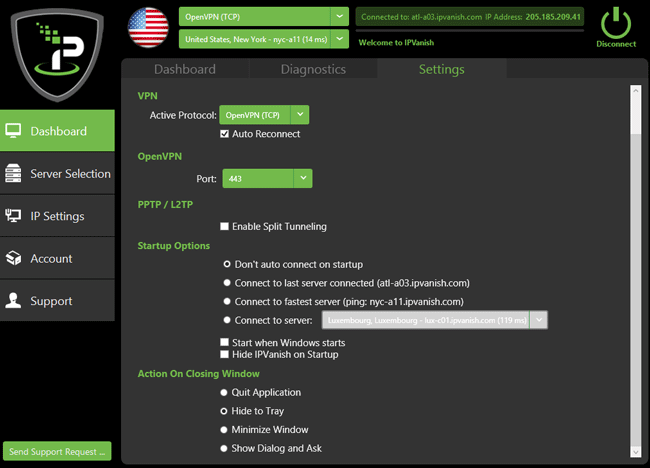Click the United States flag icon
This screenshot has height=468, width=650.
(x=148, y=27)
